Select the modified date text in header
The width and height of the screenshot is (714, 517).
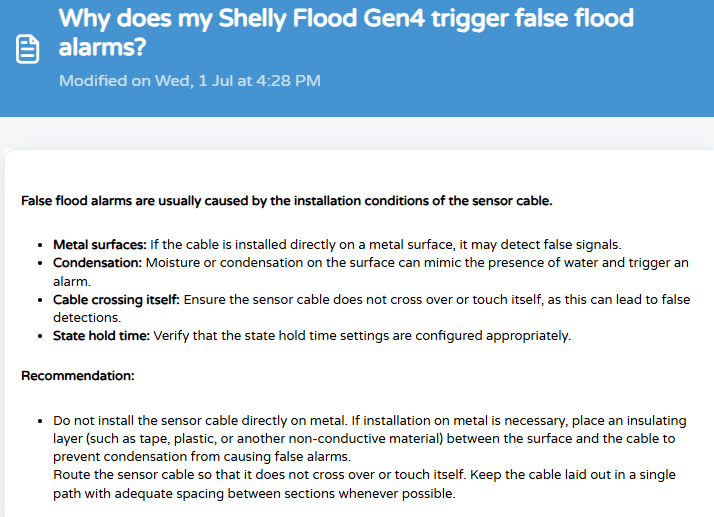click(189, 81)
